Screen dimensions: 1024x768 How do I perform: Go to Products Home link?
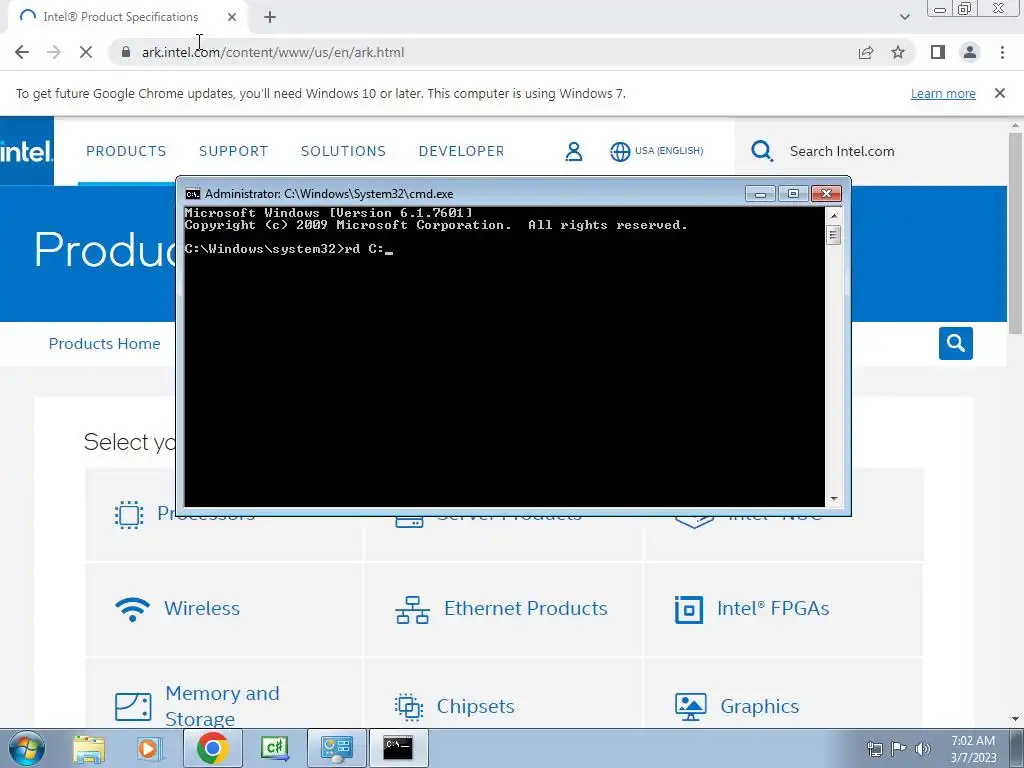point(104,344)
